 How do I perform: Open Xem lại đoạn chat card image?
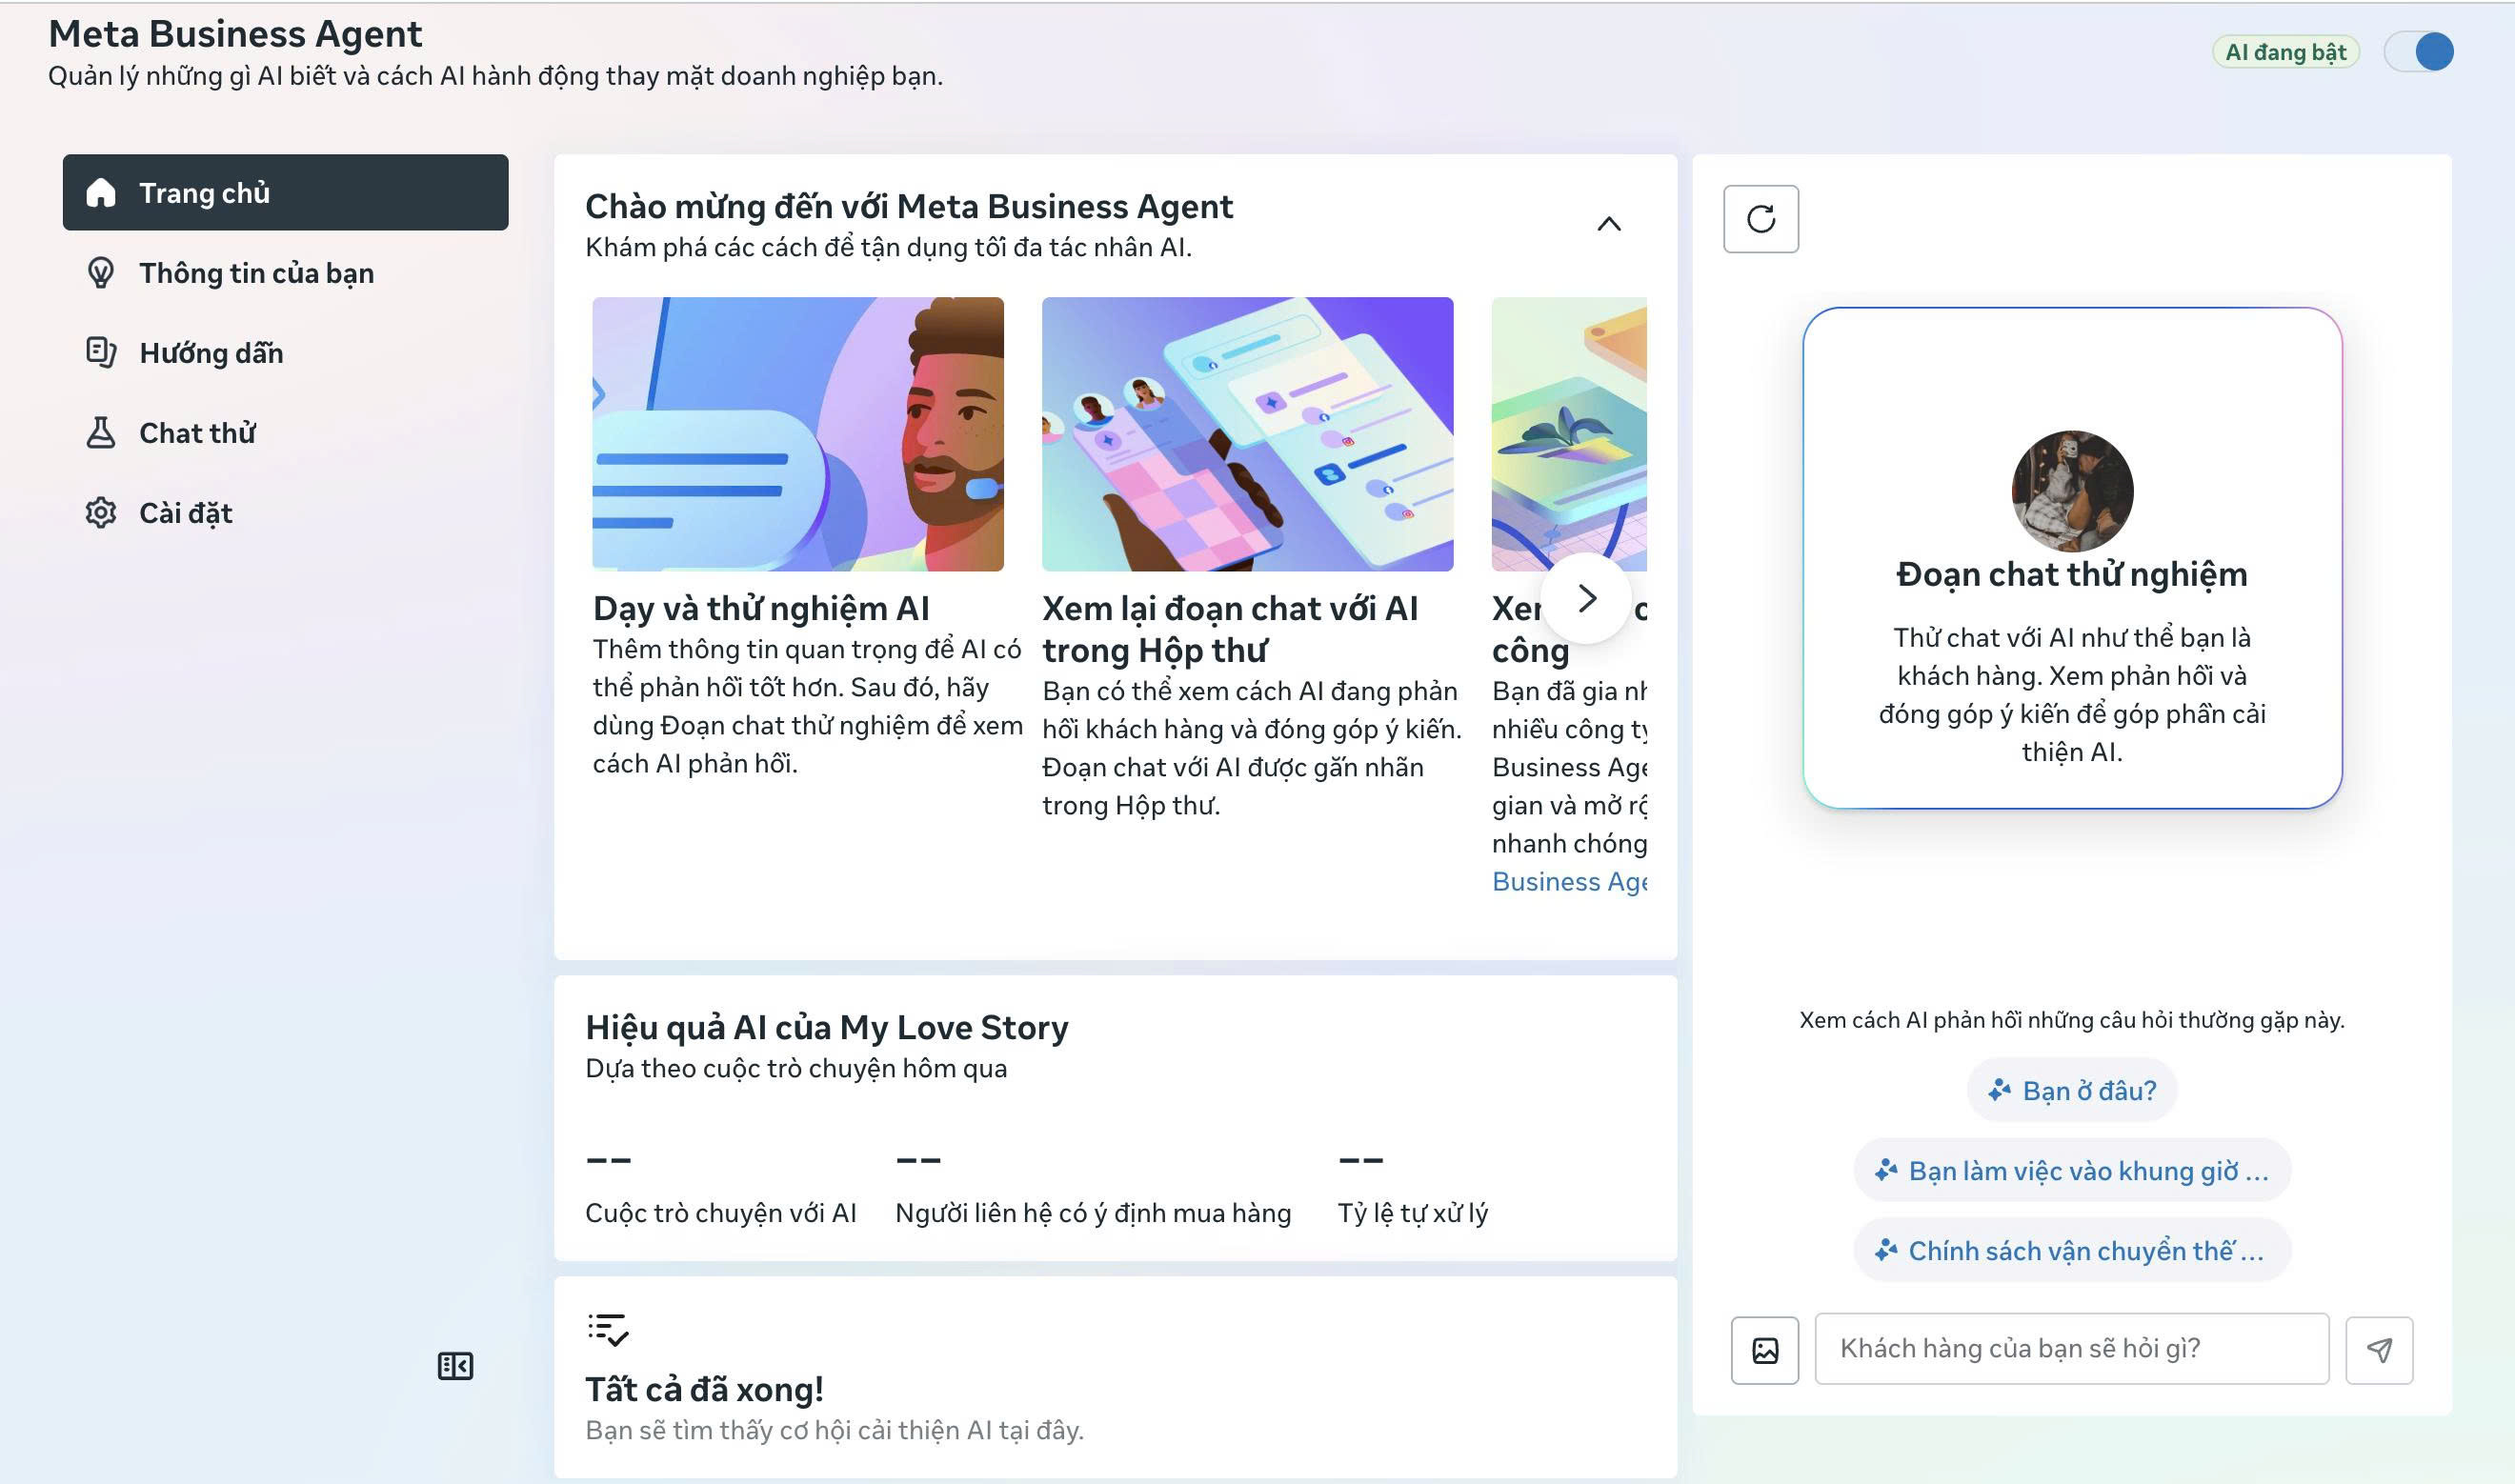(x=1247, y=434)
